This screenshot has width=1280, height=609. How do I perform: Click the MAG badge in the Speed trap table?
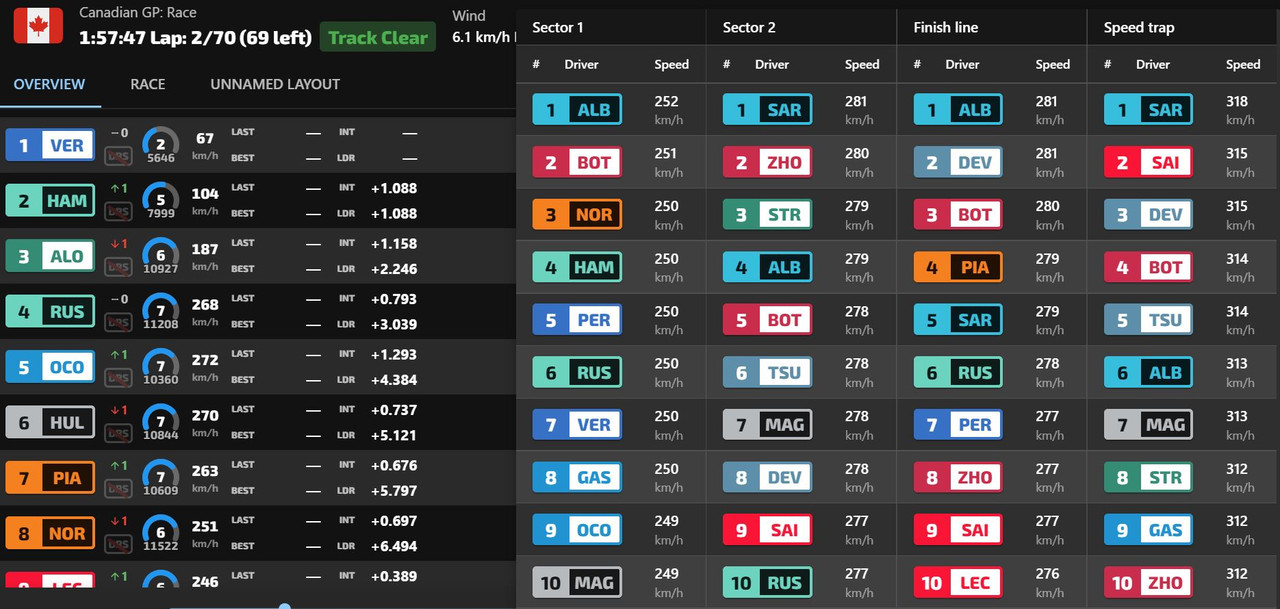(x=1148, y=424)
